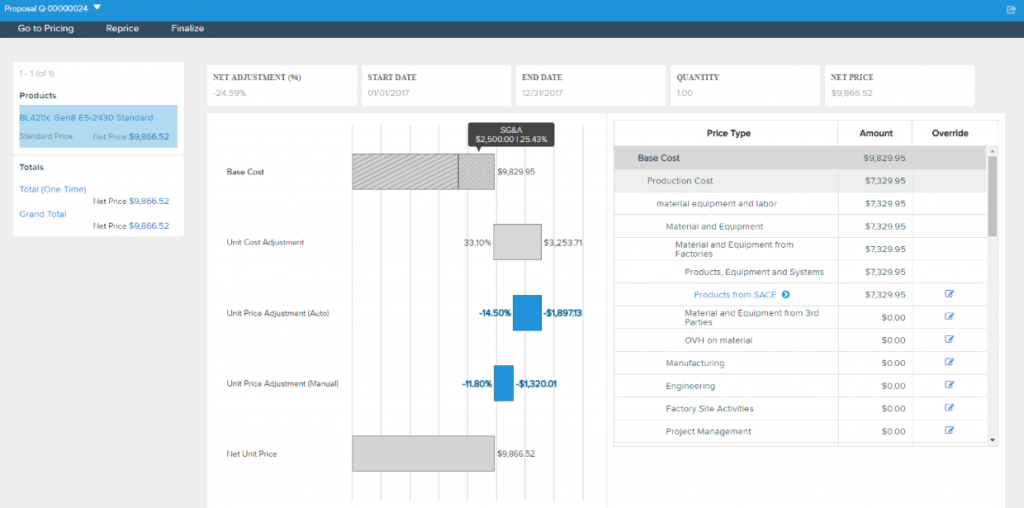
Task: Click Project Management override pencil icon
Action: pos(950,431)
